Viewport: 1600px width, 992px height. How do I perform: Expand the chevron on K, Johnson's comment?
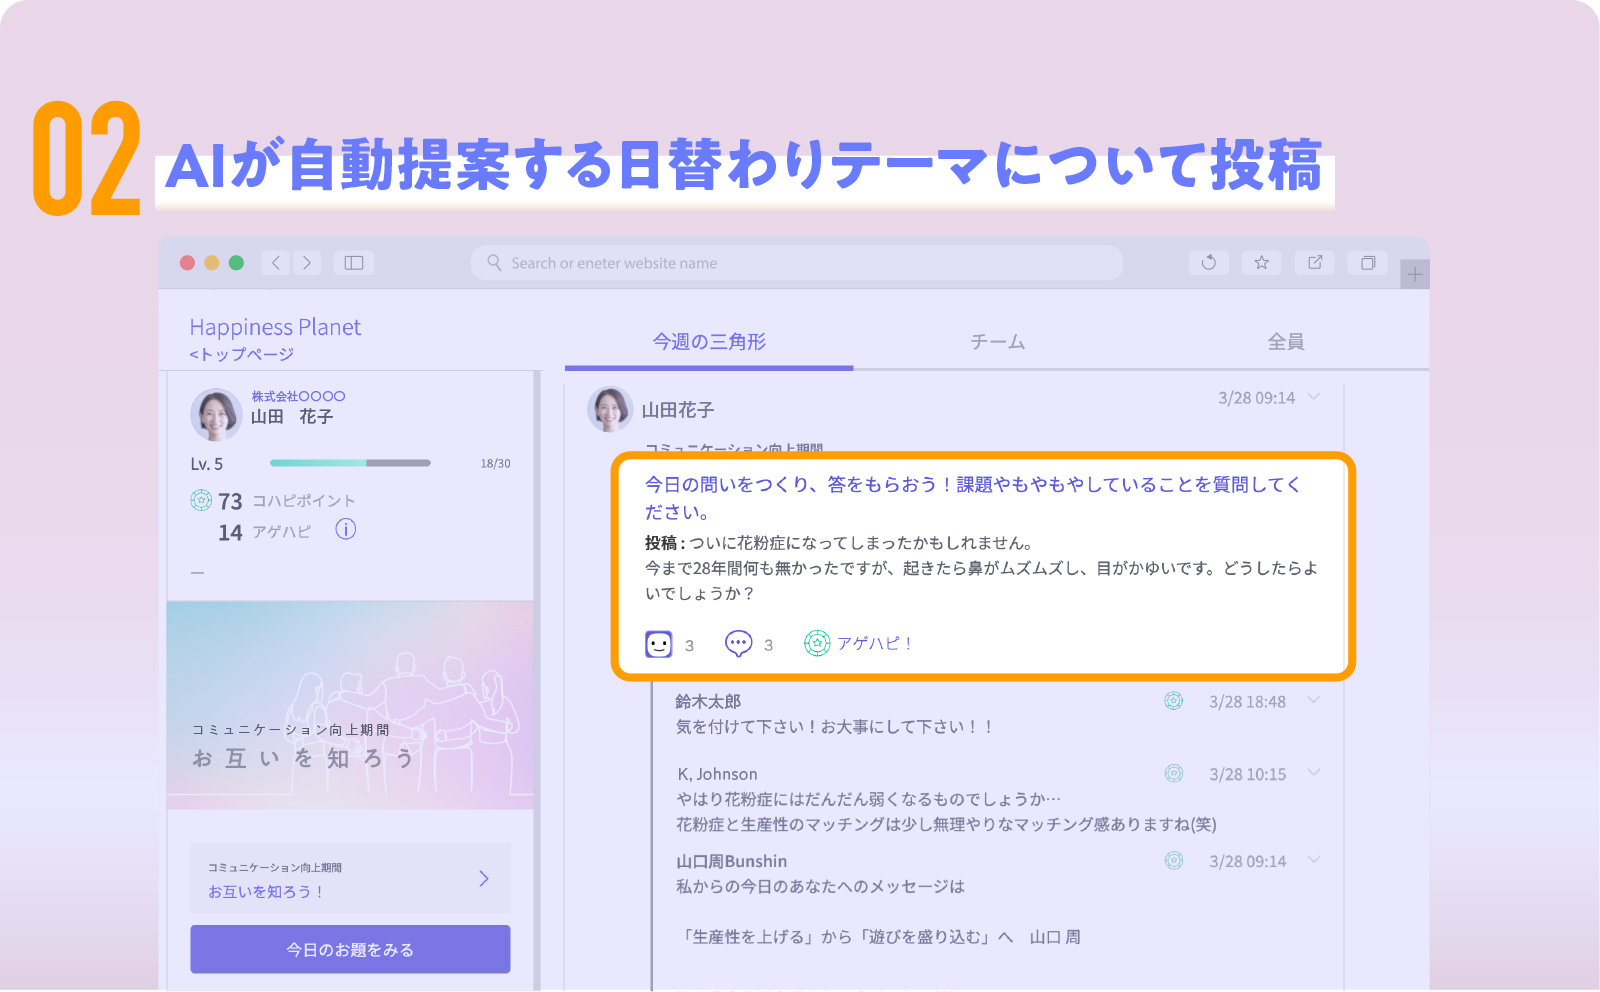[1314, 773]
